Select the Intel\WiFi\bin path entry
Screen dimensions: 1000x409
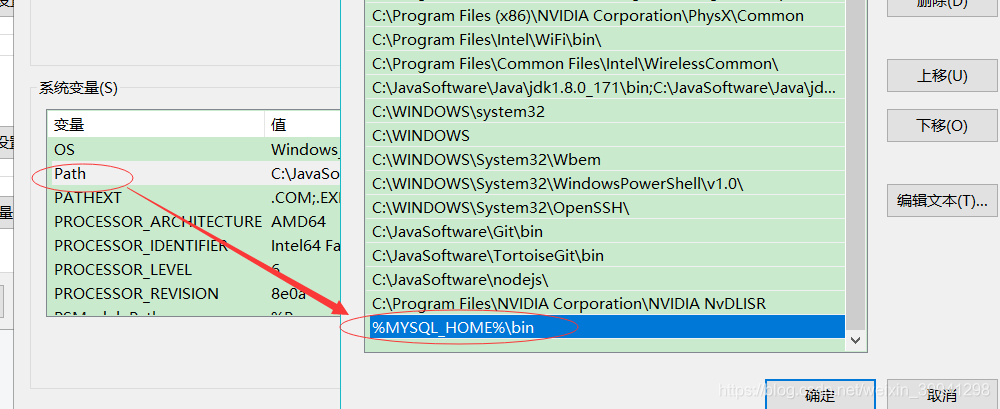click(607, 40)
